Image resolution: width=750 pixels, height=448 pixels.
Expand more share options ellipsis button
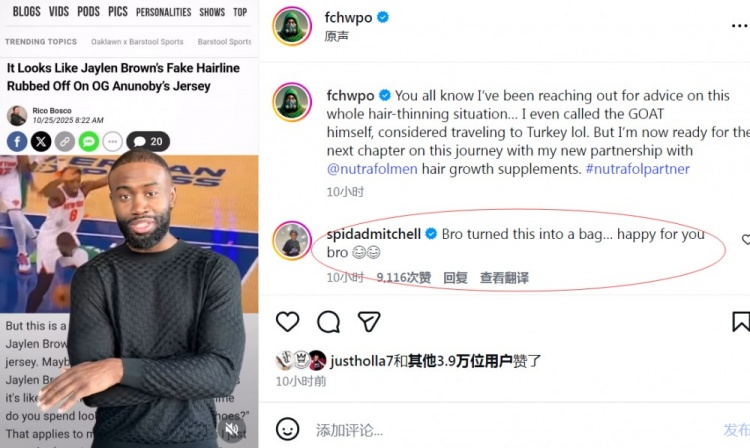[112, 142]
